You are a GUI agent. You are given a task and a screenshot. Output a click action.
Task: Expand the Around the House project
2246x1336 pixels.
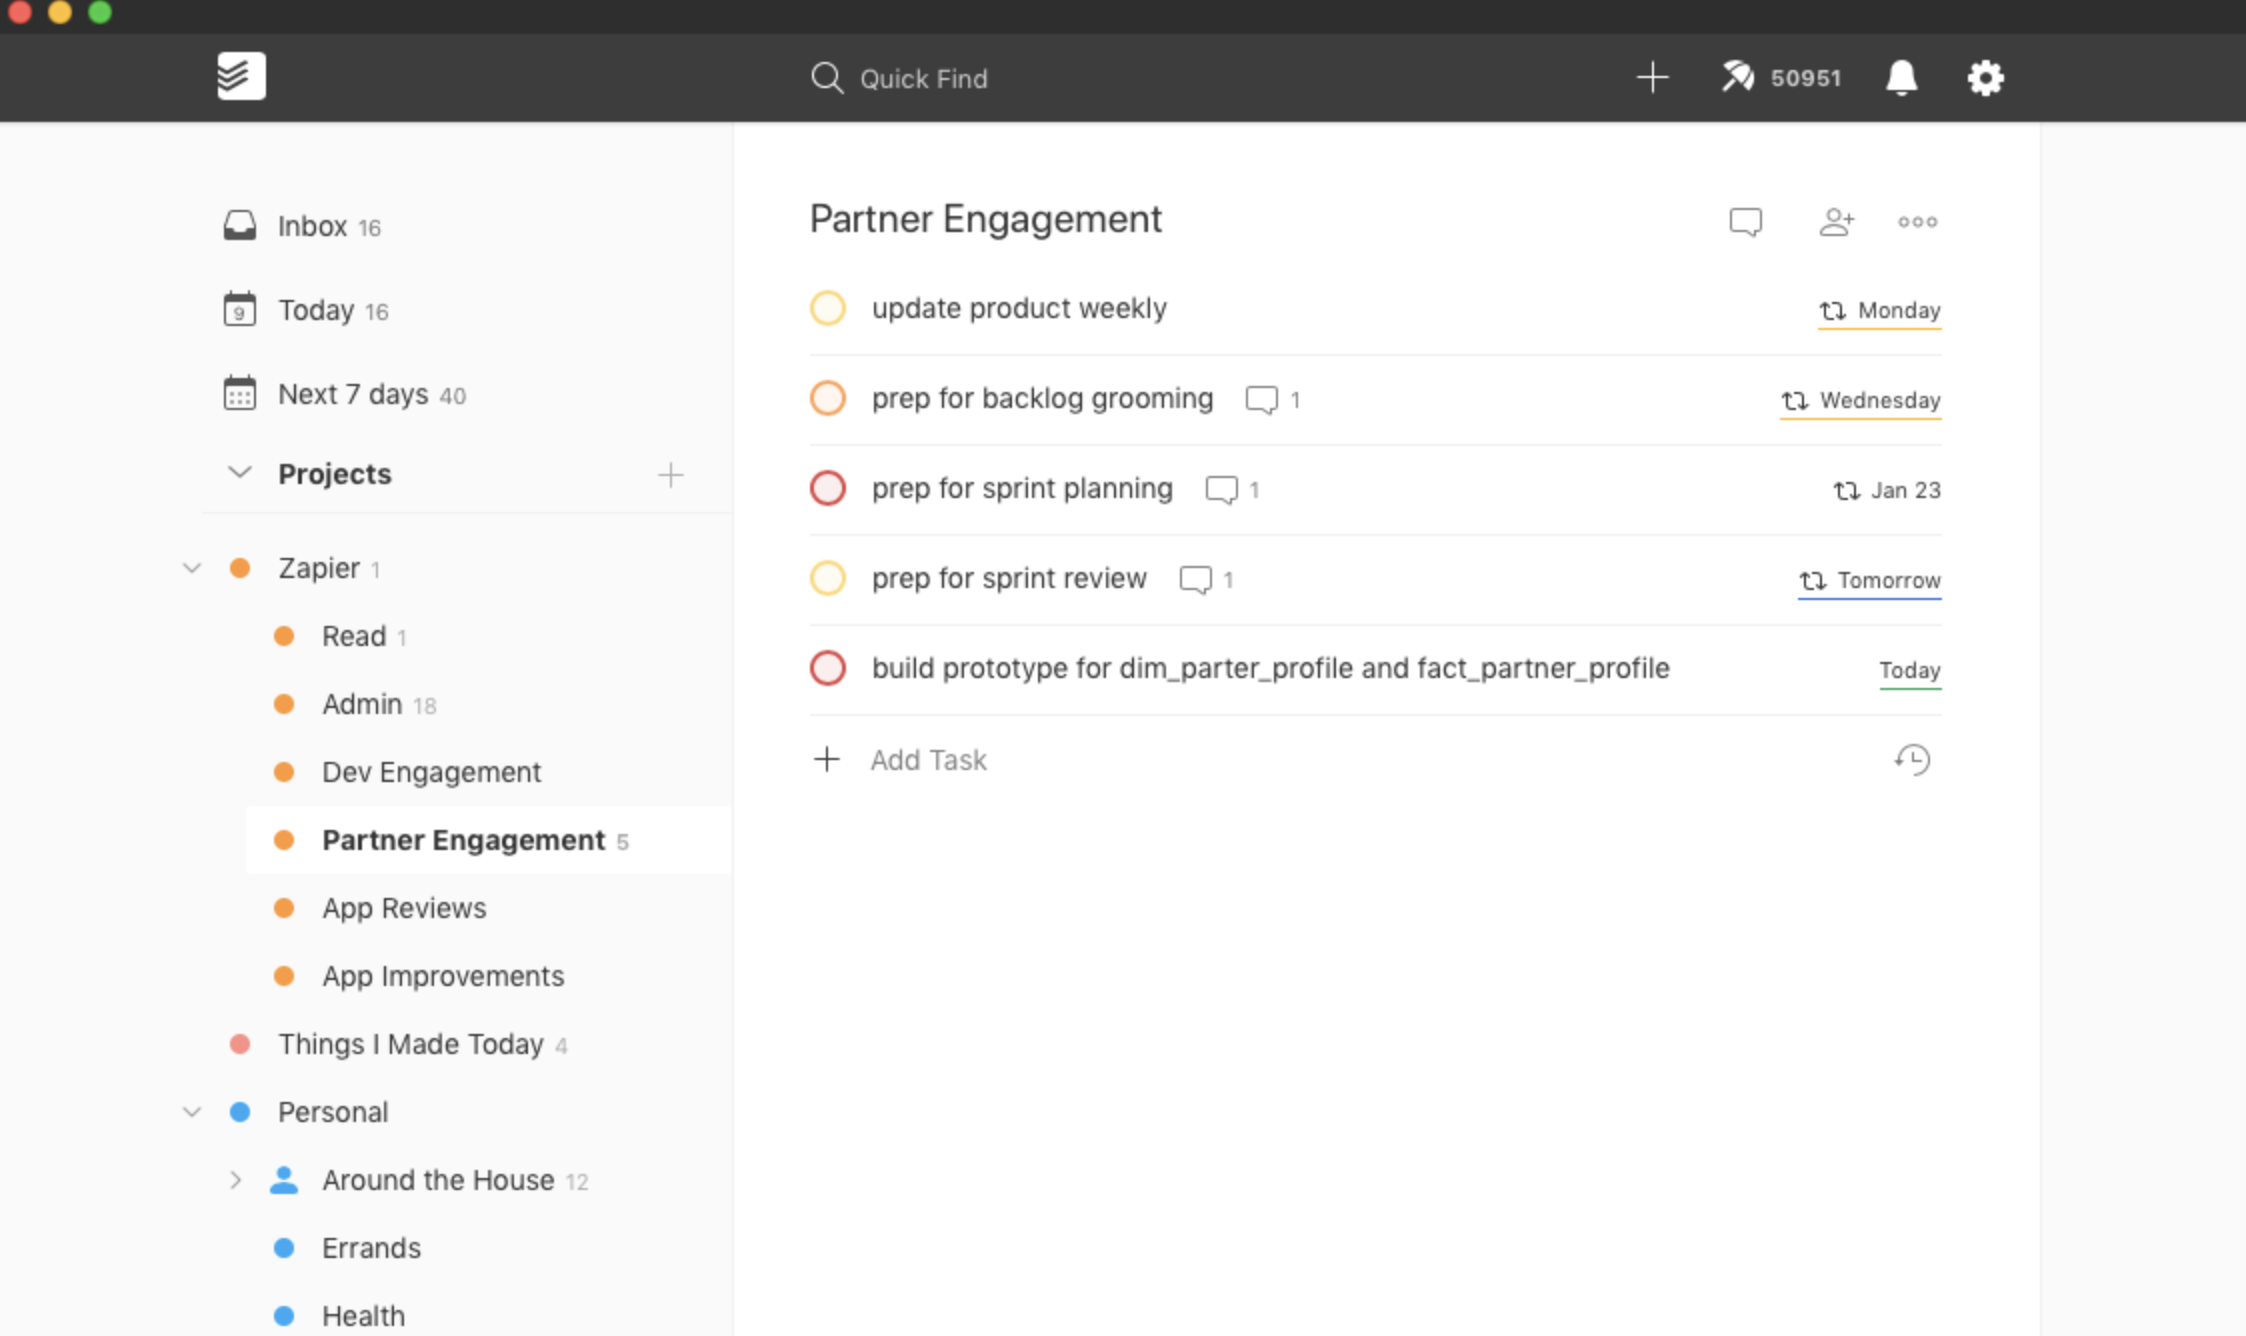click(x=235, y=1180)
